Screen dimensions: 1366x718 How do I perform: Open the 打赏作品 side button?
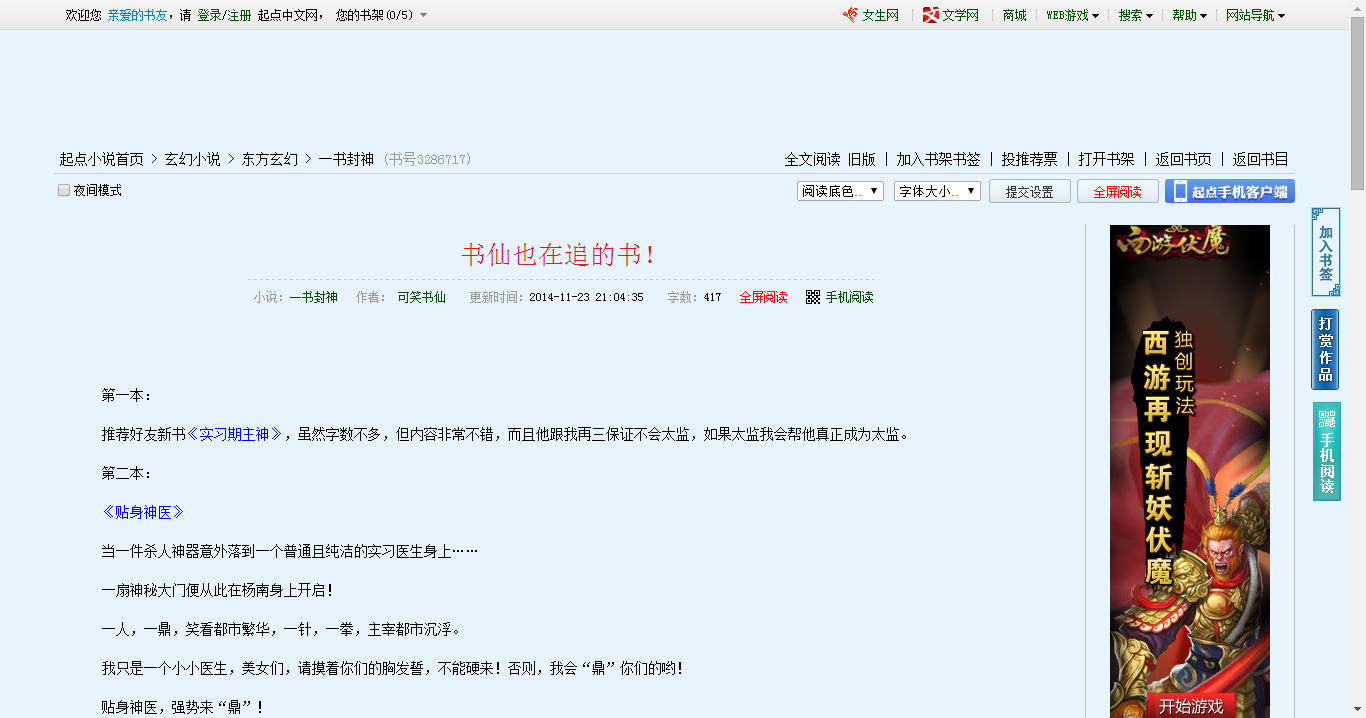click(x=1325, y=349)
